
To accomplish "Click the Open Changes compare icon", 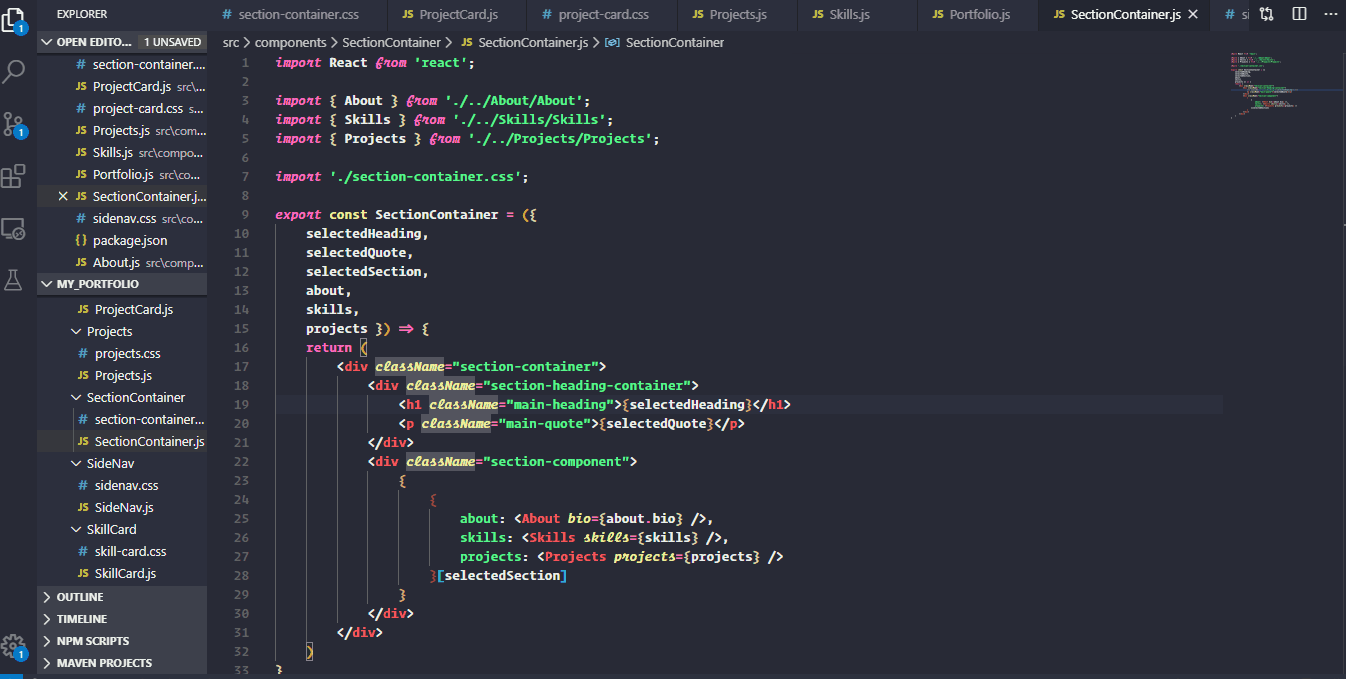I will coord(1265,14).
